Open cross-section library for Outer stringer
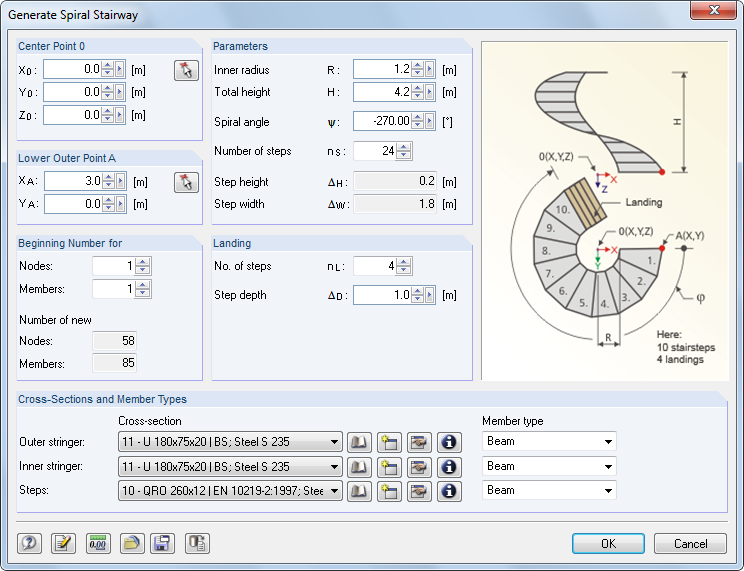This screenshot has height=571, width=744. pyautogui.click(x=359, y=442)
